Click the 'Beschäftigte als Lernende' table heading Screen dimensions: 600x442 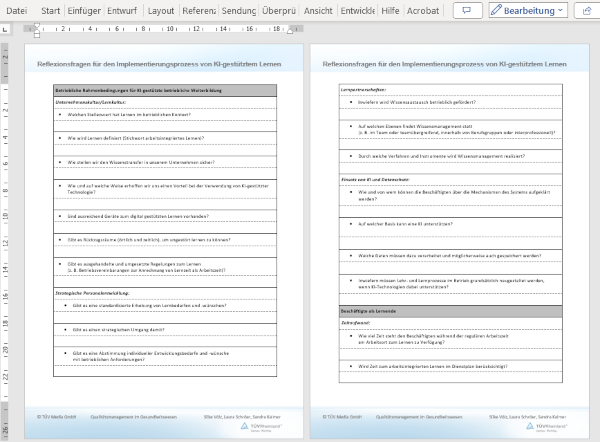click(x=371, y=313)
